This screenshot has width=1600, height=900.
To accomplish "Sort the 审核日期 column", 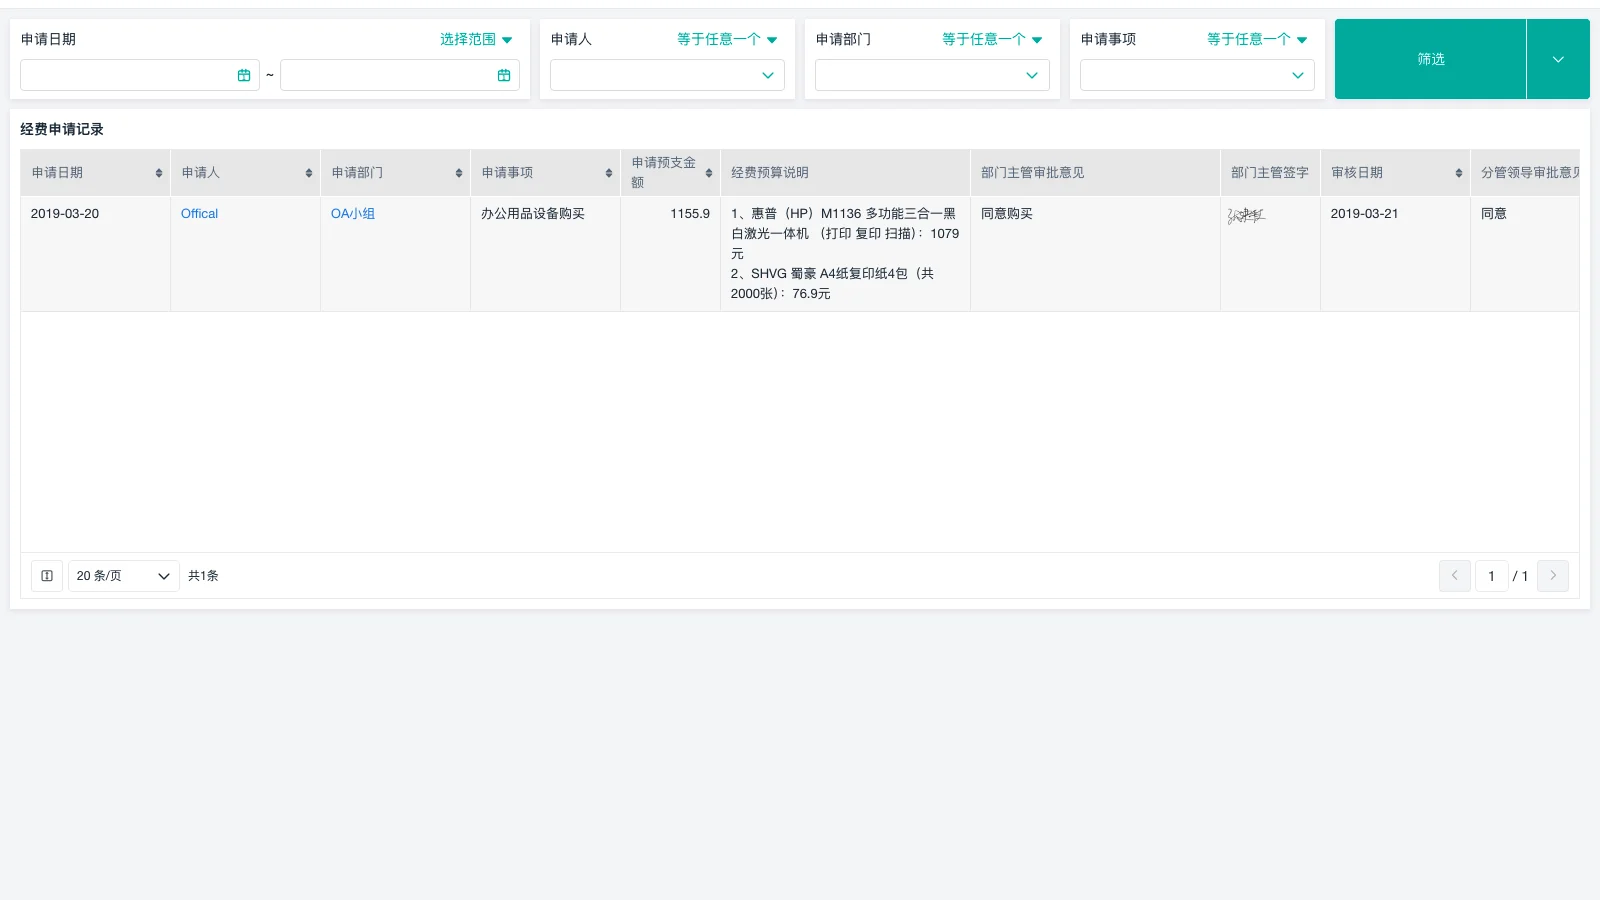I will tap(1458, 172).
